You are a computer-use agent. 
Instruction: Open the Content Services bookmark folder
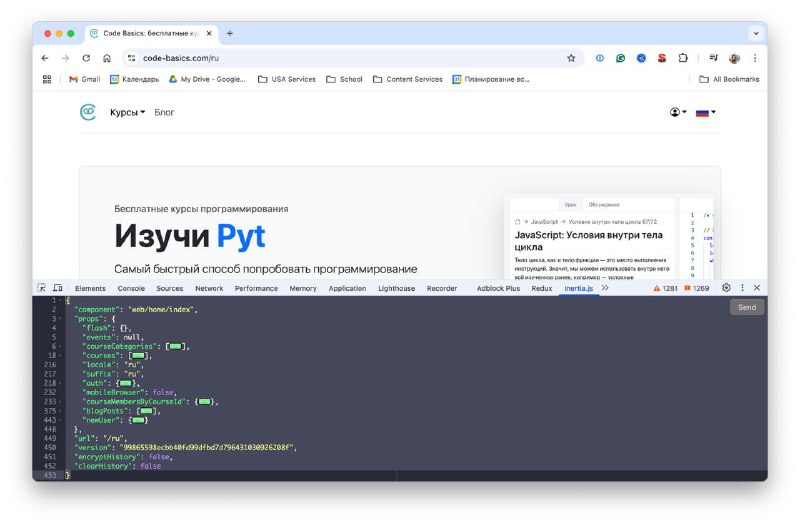pos(408,79)
